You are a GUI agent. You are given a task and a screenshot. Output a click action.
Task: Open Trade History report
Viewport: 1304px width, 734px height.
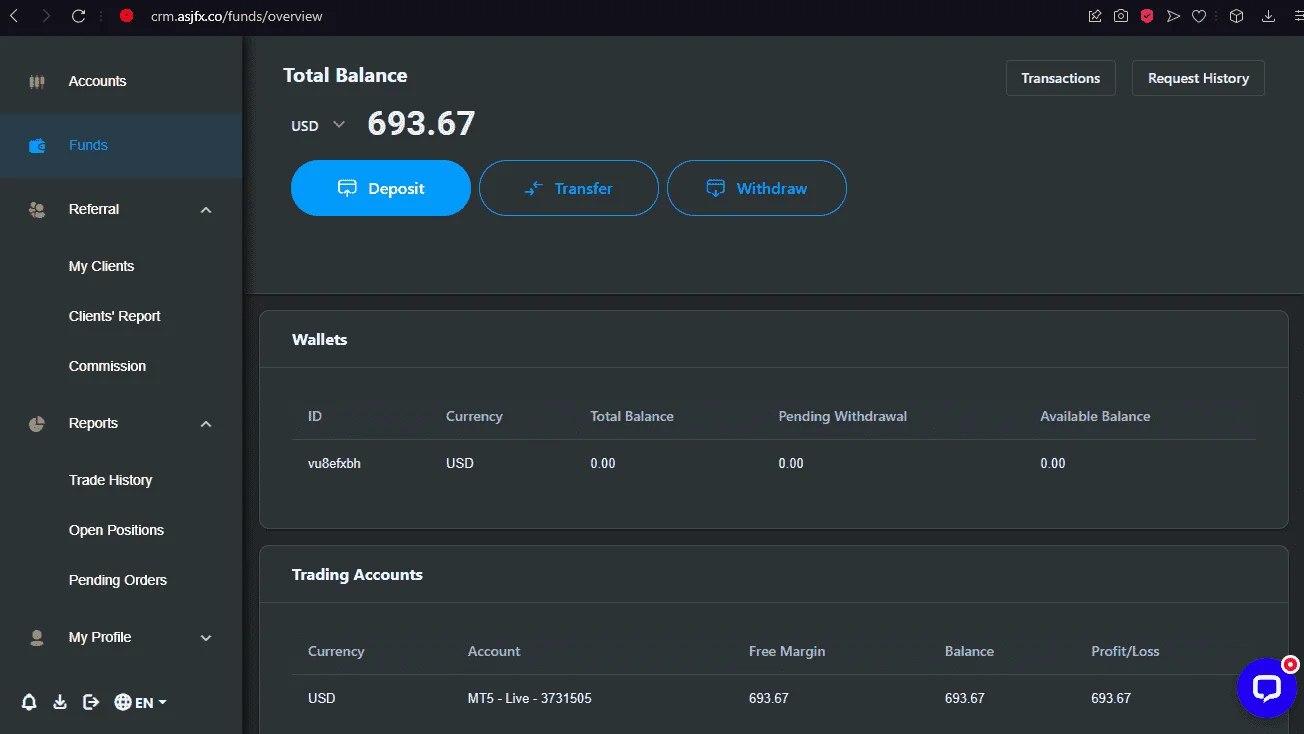click(x=110, y=480)
